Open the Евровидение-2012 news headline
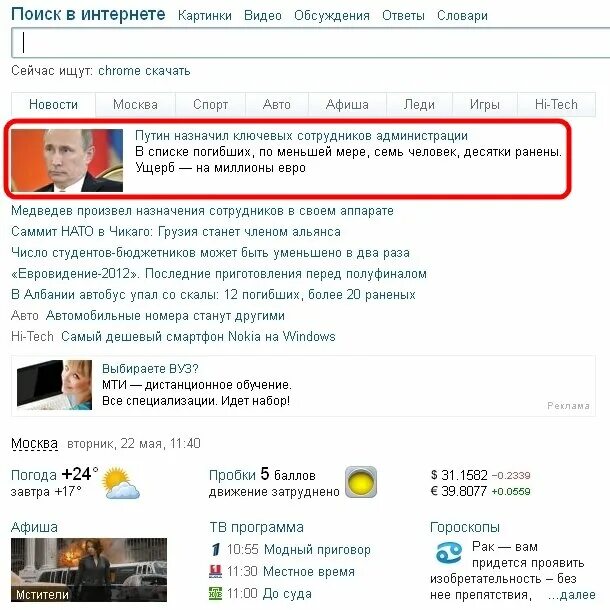Image resolution: width=610 pixels, height=610 pixels. pyautogui.click(x=219, y=274)
